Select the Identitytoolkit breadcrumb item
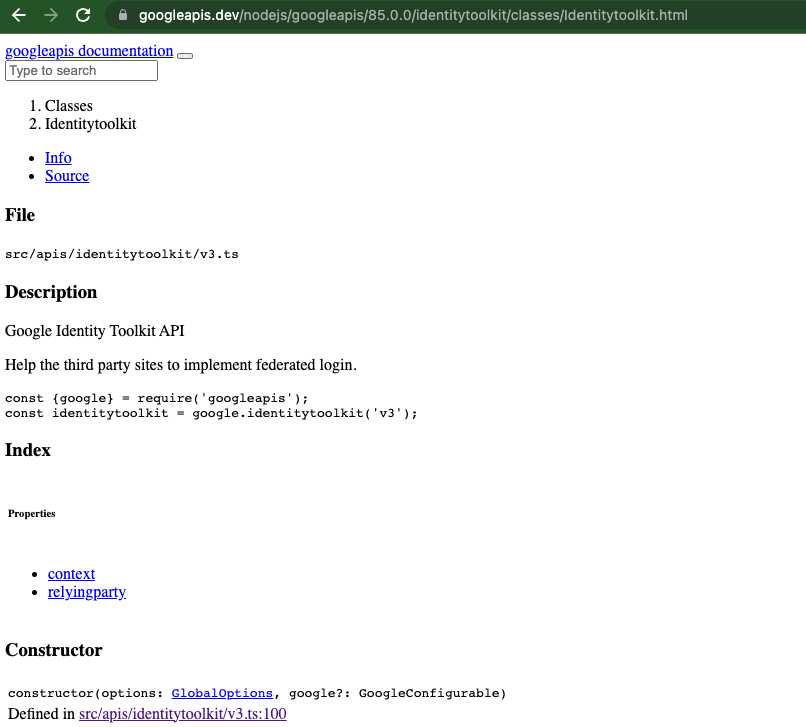The height and width of the screenshot is (727, 806). pyautogui.click(x=90, y=124)
